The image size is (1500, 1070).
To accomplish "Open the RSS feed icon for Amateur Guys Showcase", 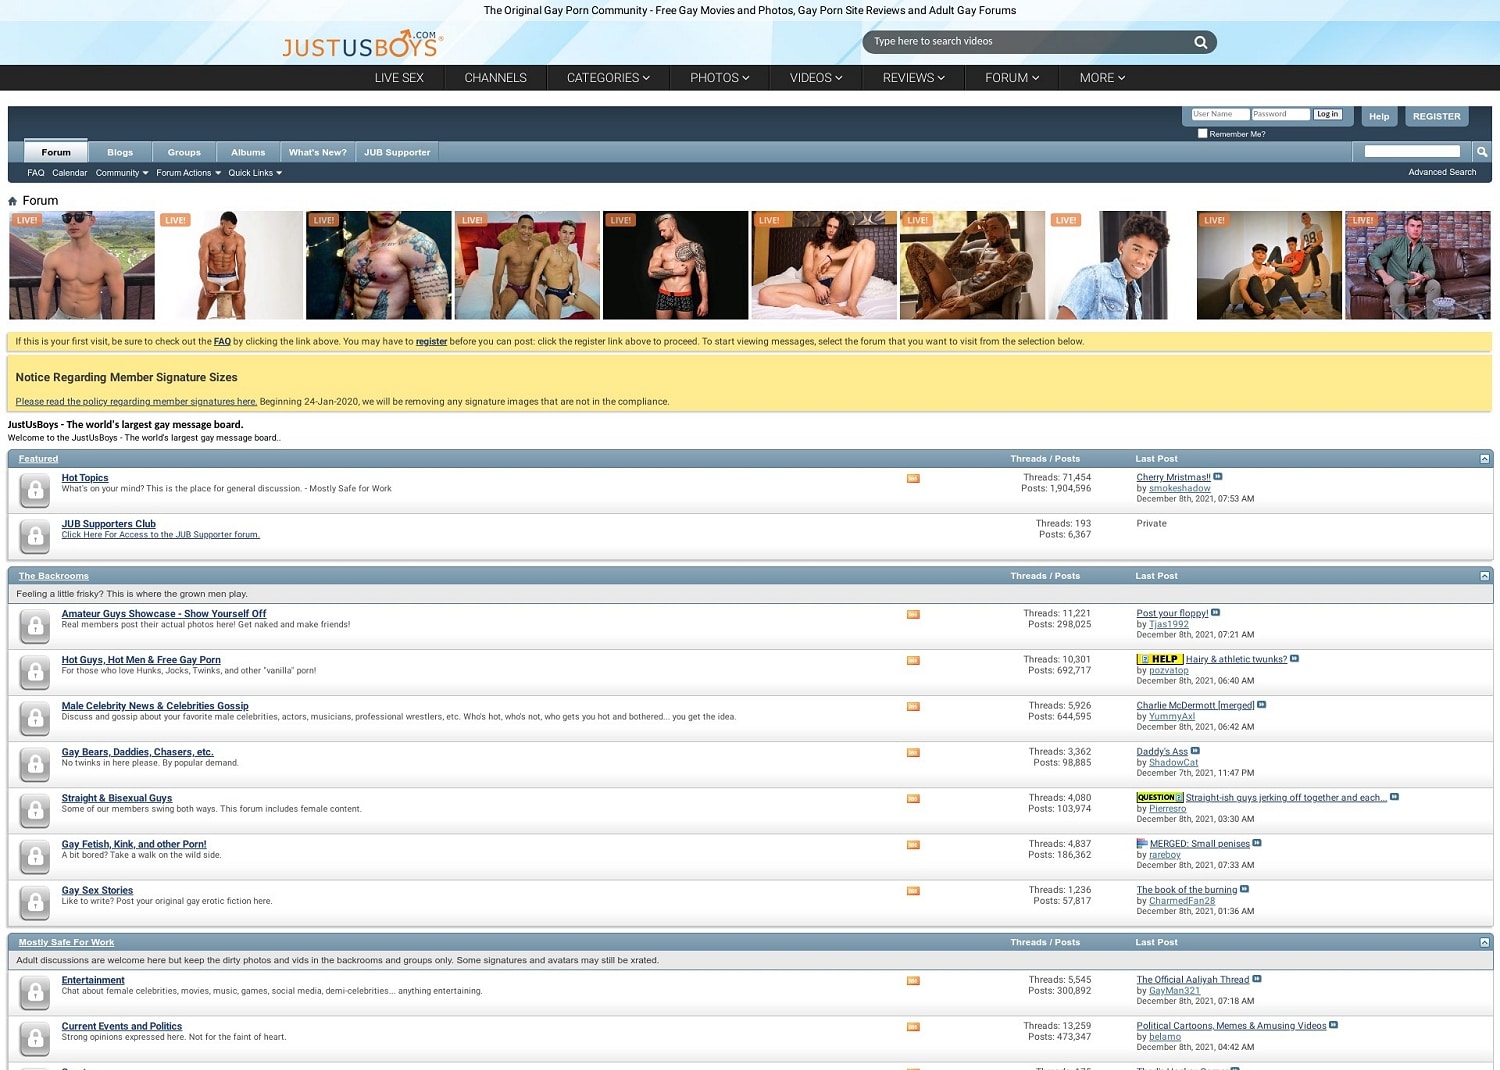I will click(x=913, y=615).
